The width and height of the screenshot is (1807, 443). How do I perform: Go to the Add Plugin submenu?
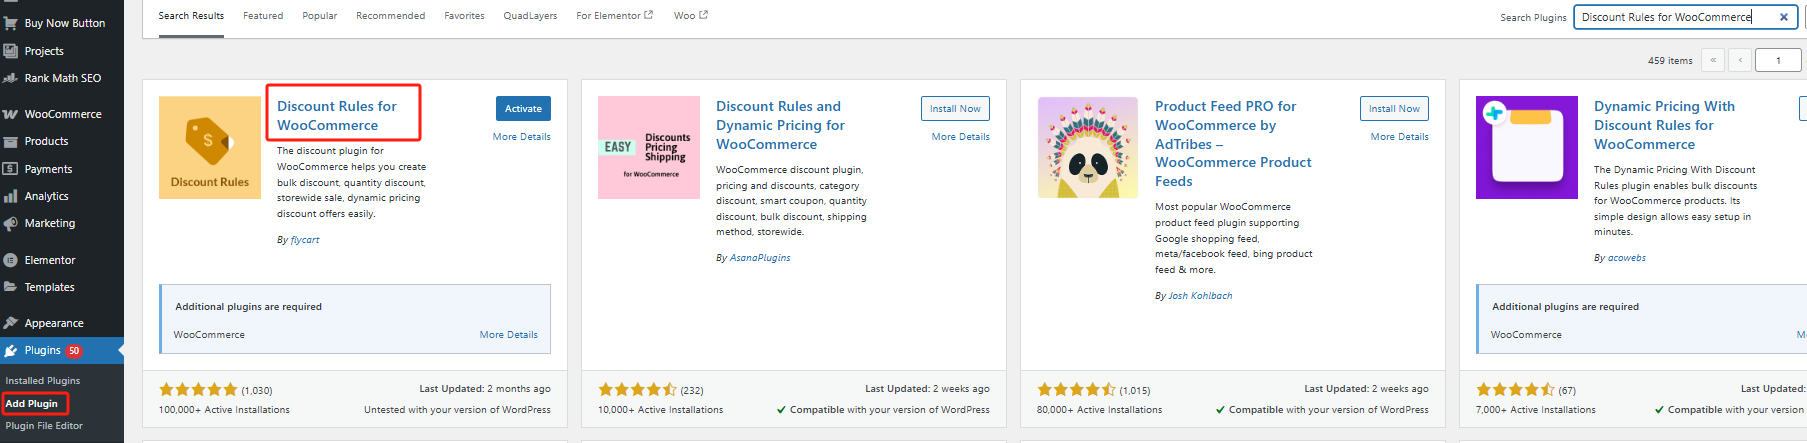pyautogui.click(x=32, y=404)
